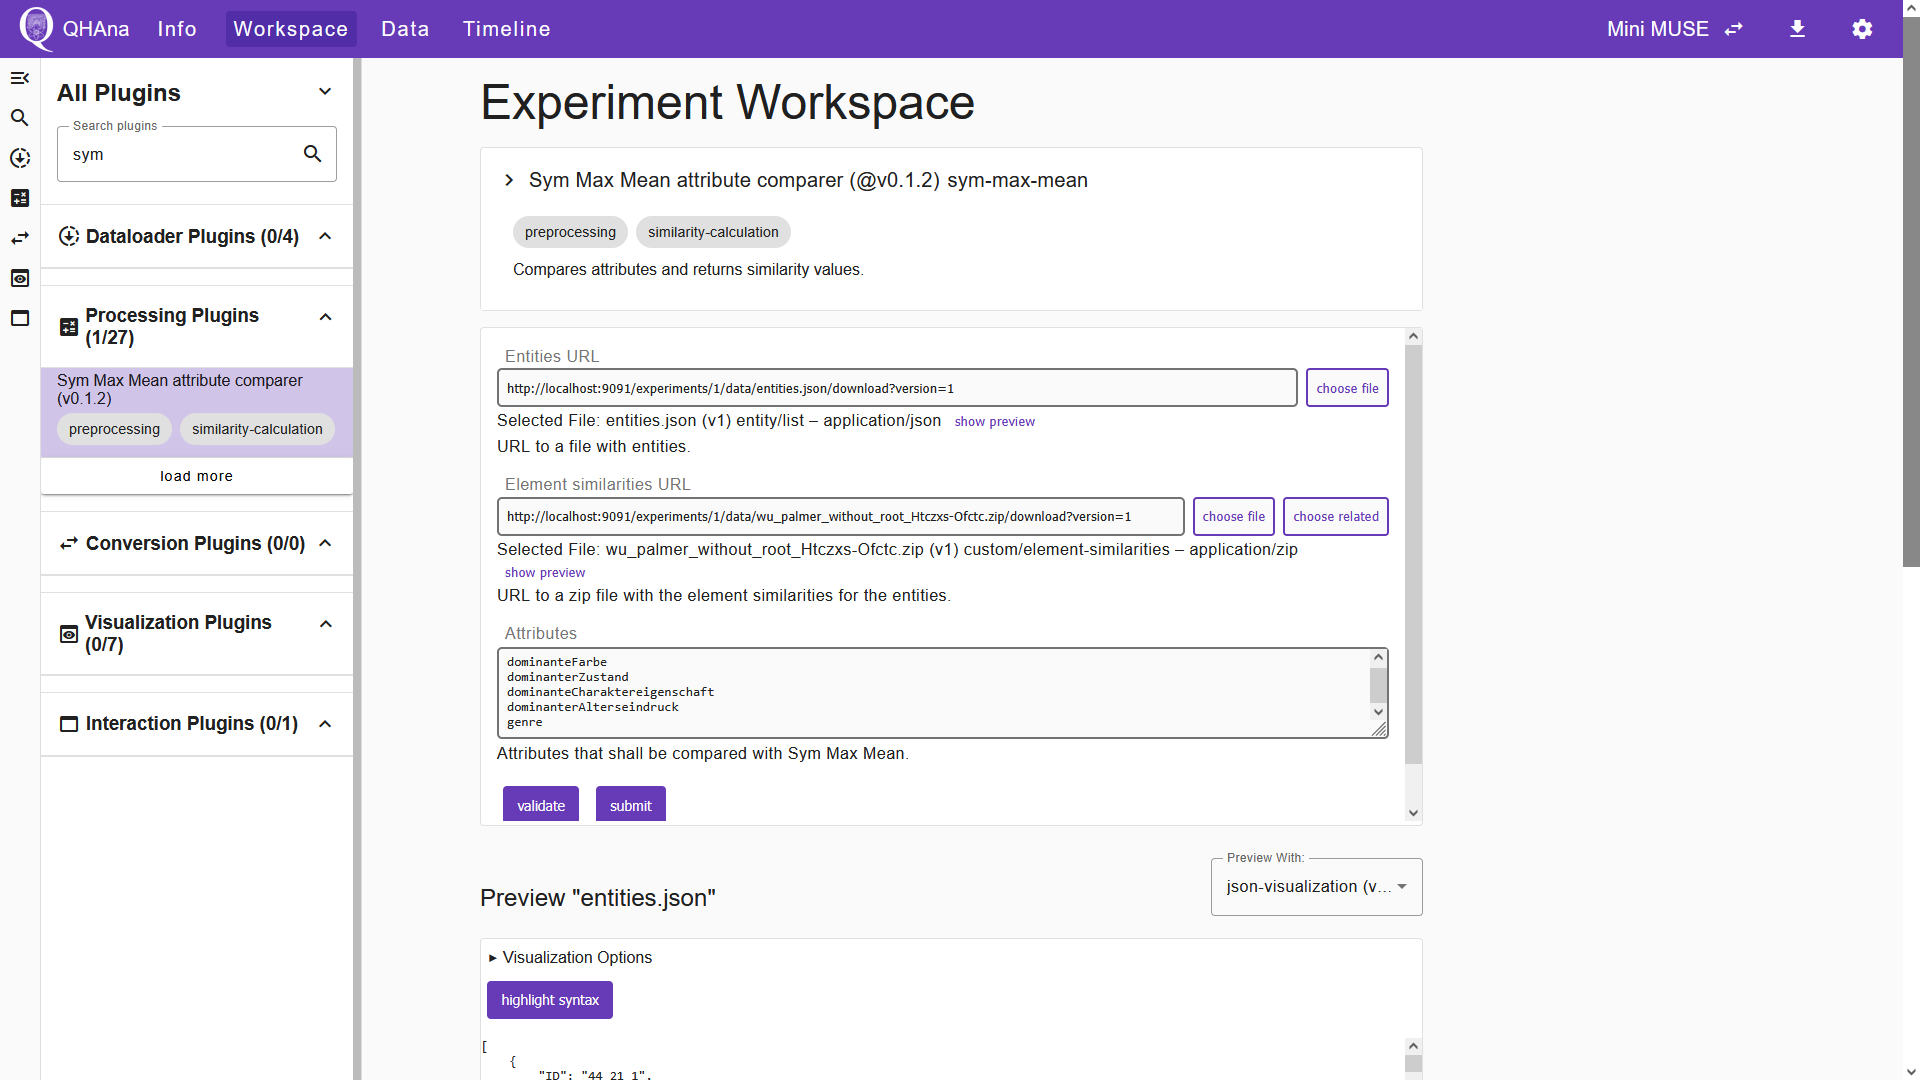Expand Visualization Options disclosure triangle
Screen dimensions: 1920x1080
492,958
